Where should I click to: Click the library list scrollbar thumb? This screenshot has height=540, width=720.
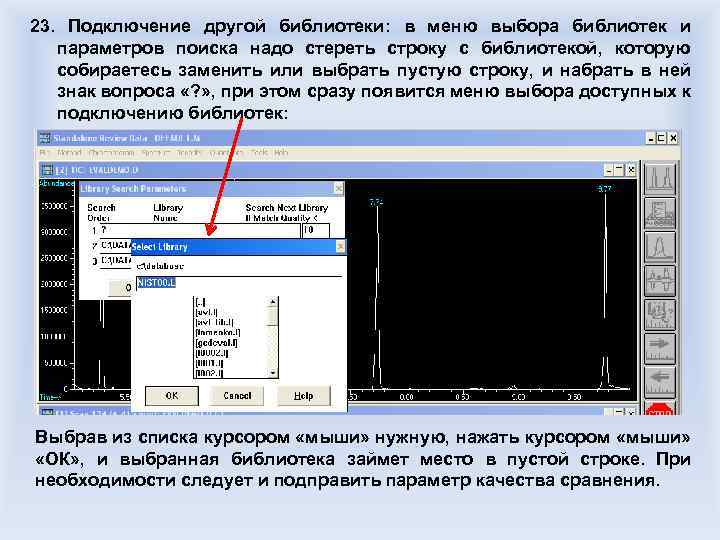click(x=273, y=316)
